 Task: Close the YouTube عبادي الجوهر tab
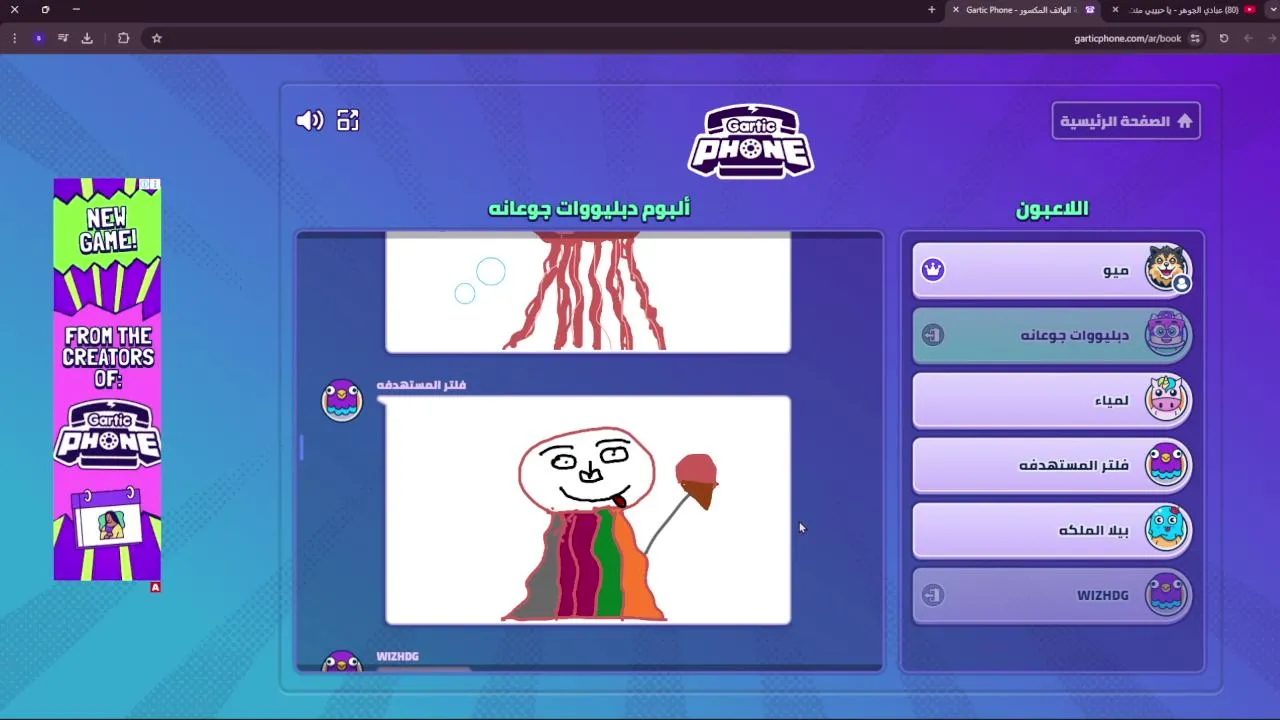pos(1115,10)
